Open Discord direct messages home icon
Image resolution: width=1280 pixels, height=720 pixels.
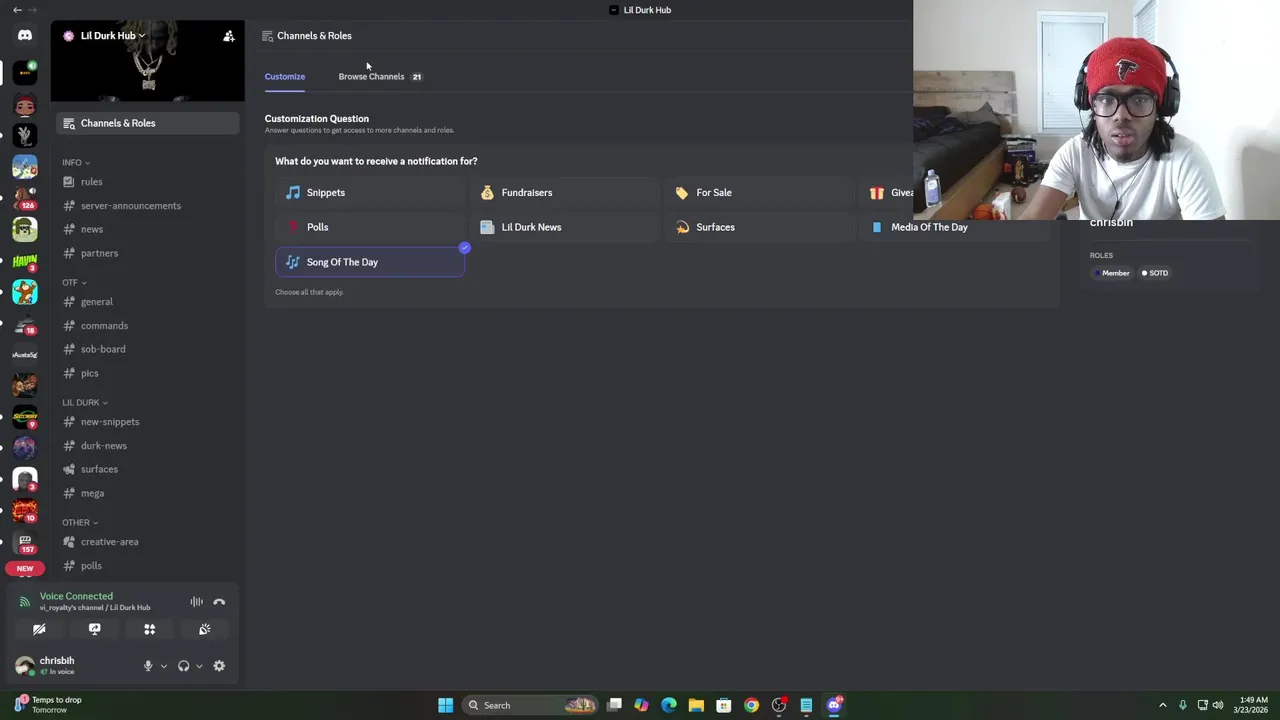(x=25, y=36)
